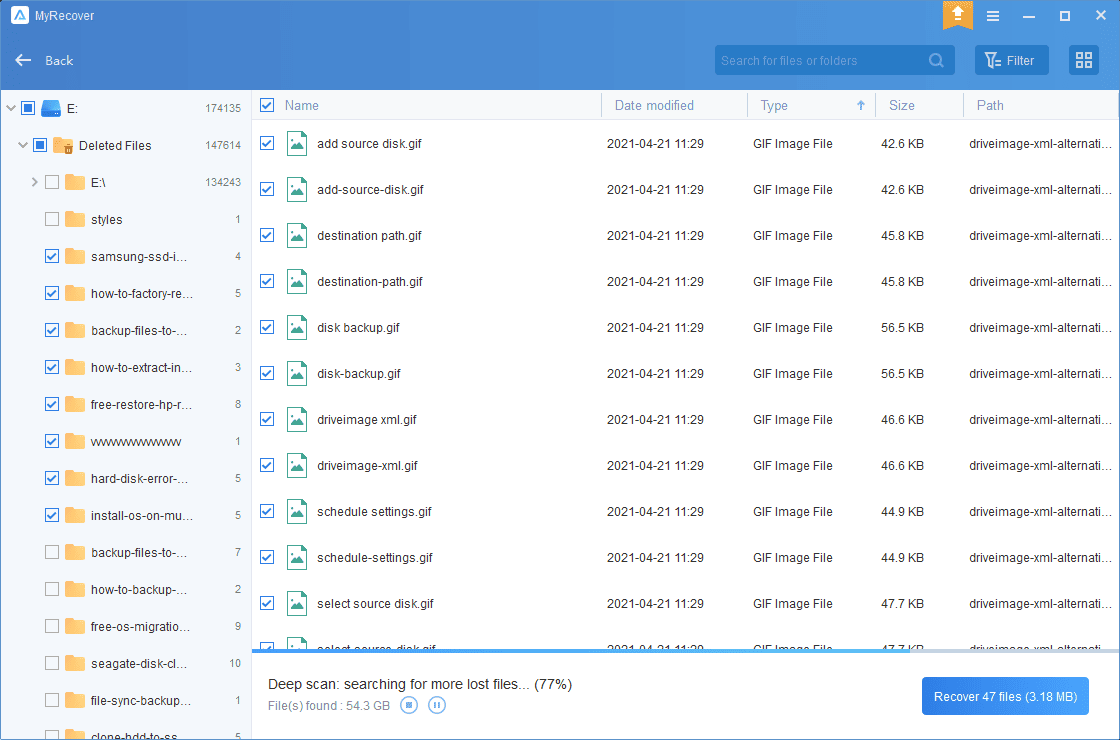Click the GIF icon for select source disk.gif

pyautogui.click(x=296, y=604)
